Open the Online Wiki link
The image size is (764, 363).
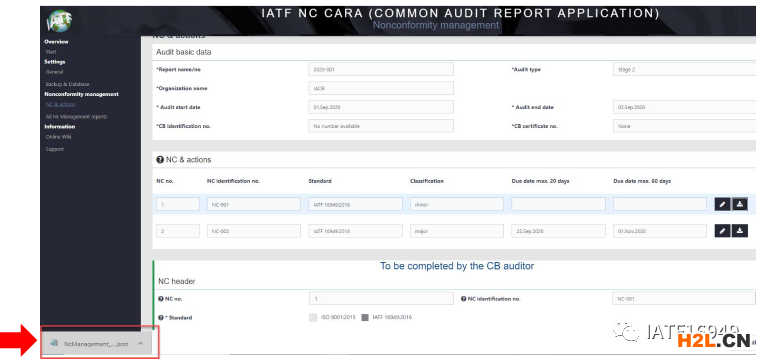(x=58, y=137)
